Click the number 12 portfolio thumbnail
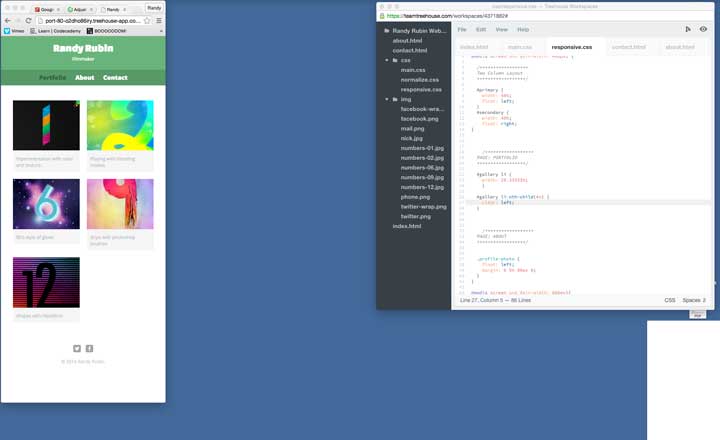 point(46,283)
